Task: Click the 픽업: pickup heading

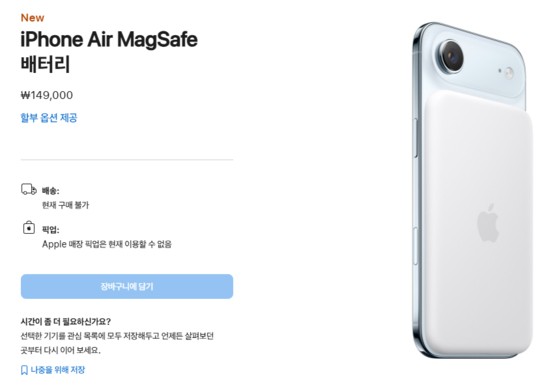Action: point(51,230)
